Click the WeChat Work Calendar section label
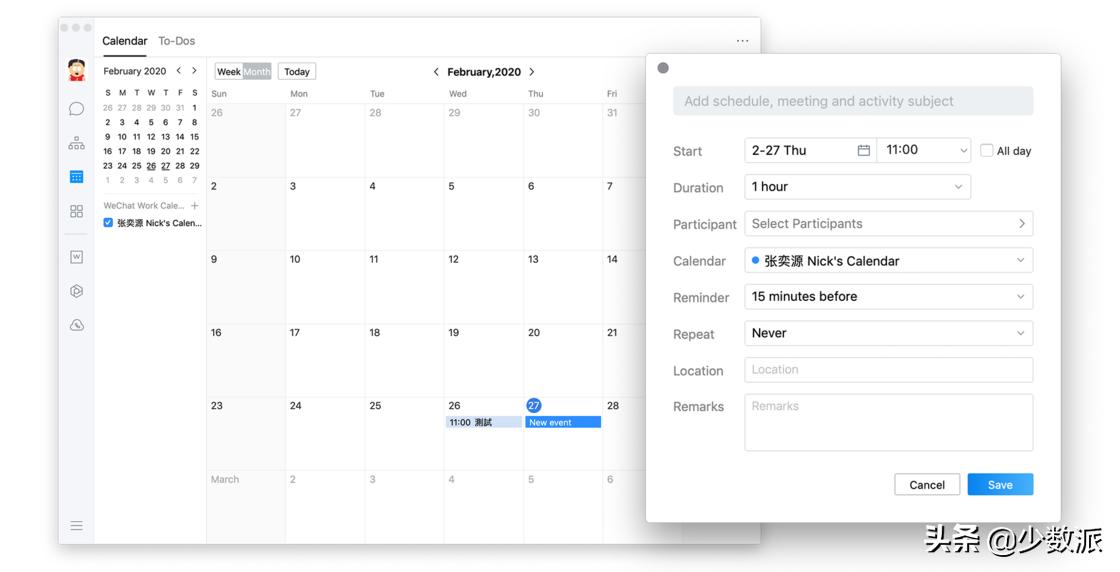Viewport: 1120px width, 572px height. tap(144, 206)
